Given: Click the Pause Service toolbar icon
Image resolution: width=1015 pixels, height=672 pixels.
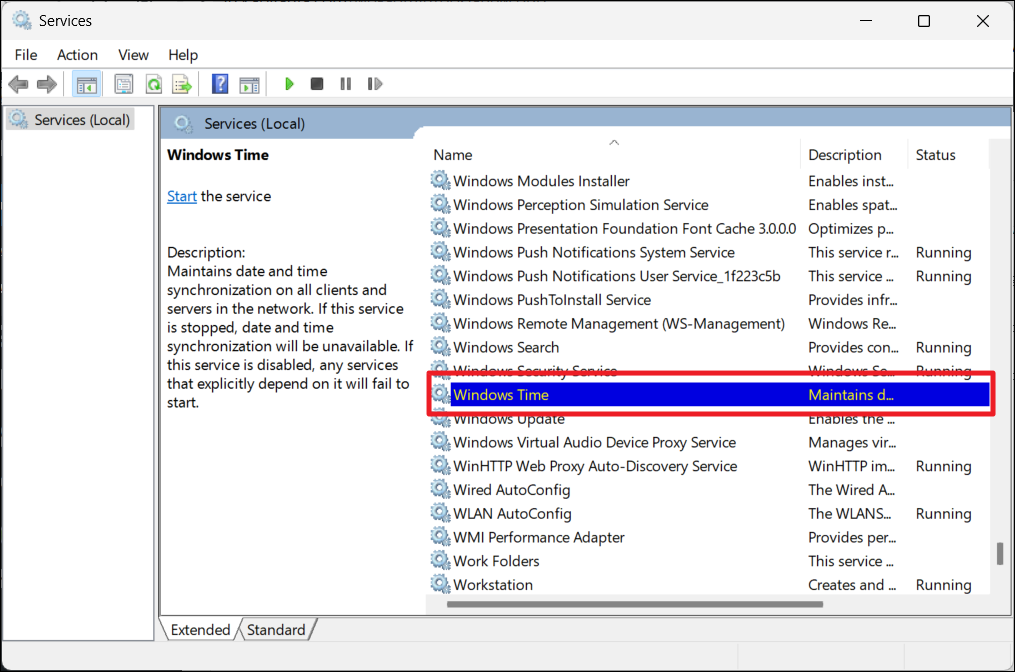Looking at the screenshot, I should point(346,84).
